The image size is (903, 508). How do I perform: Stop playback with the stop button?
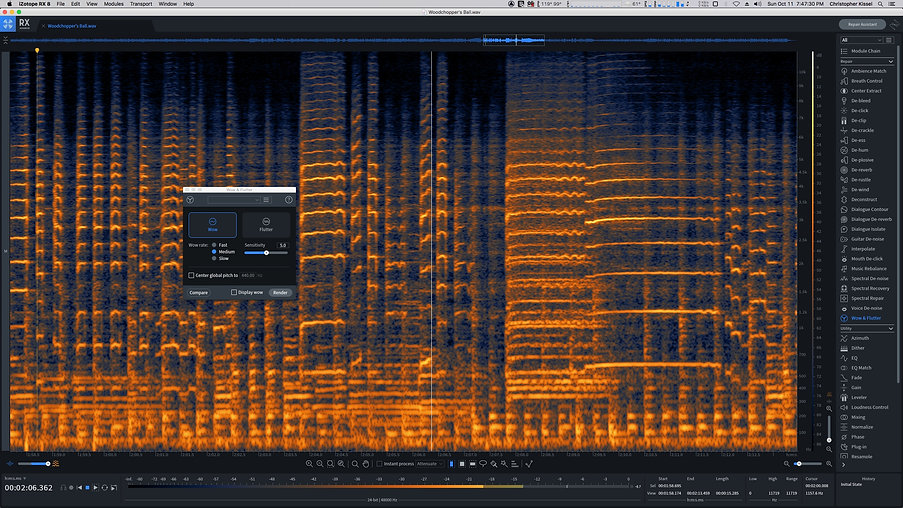click(88, 488)
